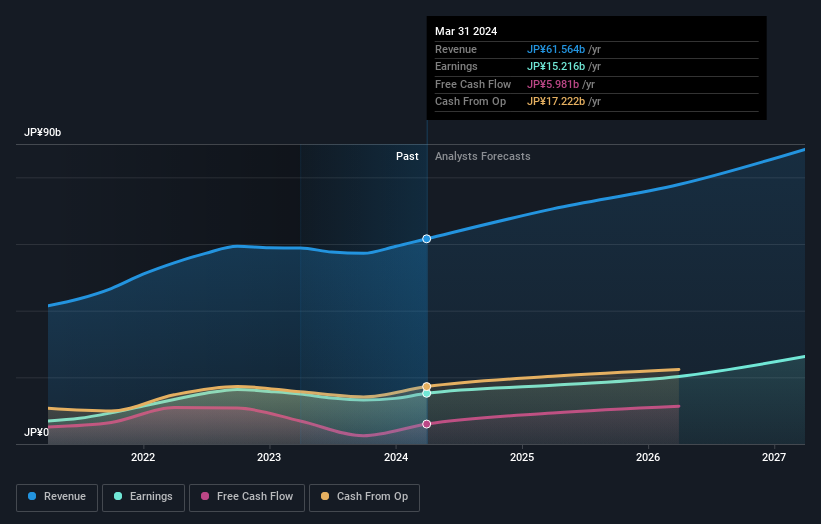Click the Free Cash Flow label in tooltip

point(473,84)
